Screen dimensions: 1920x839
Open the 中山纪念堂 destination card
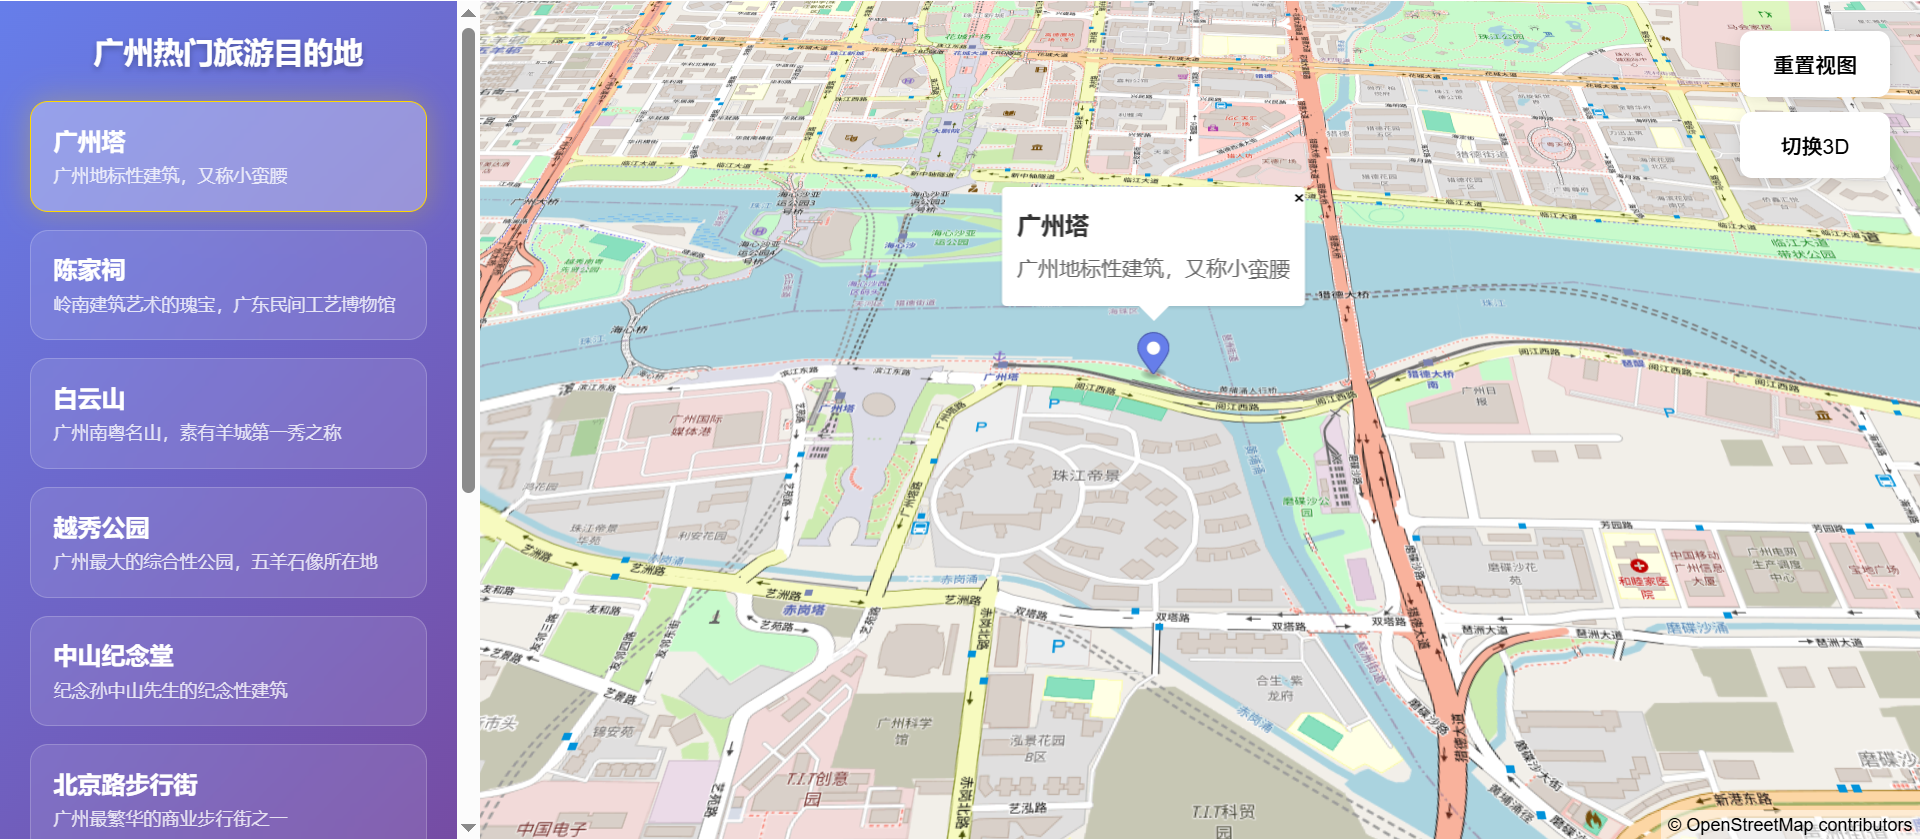coord(228,671)
